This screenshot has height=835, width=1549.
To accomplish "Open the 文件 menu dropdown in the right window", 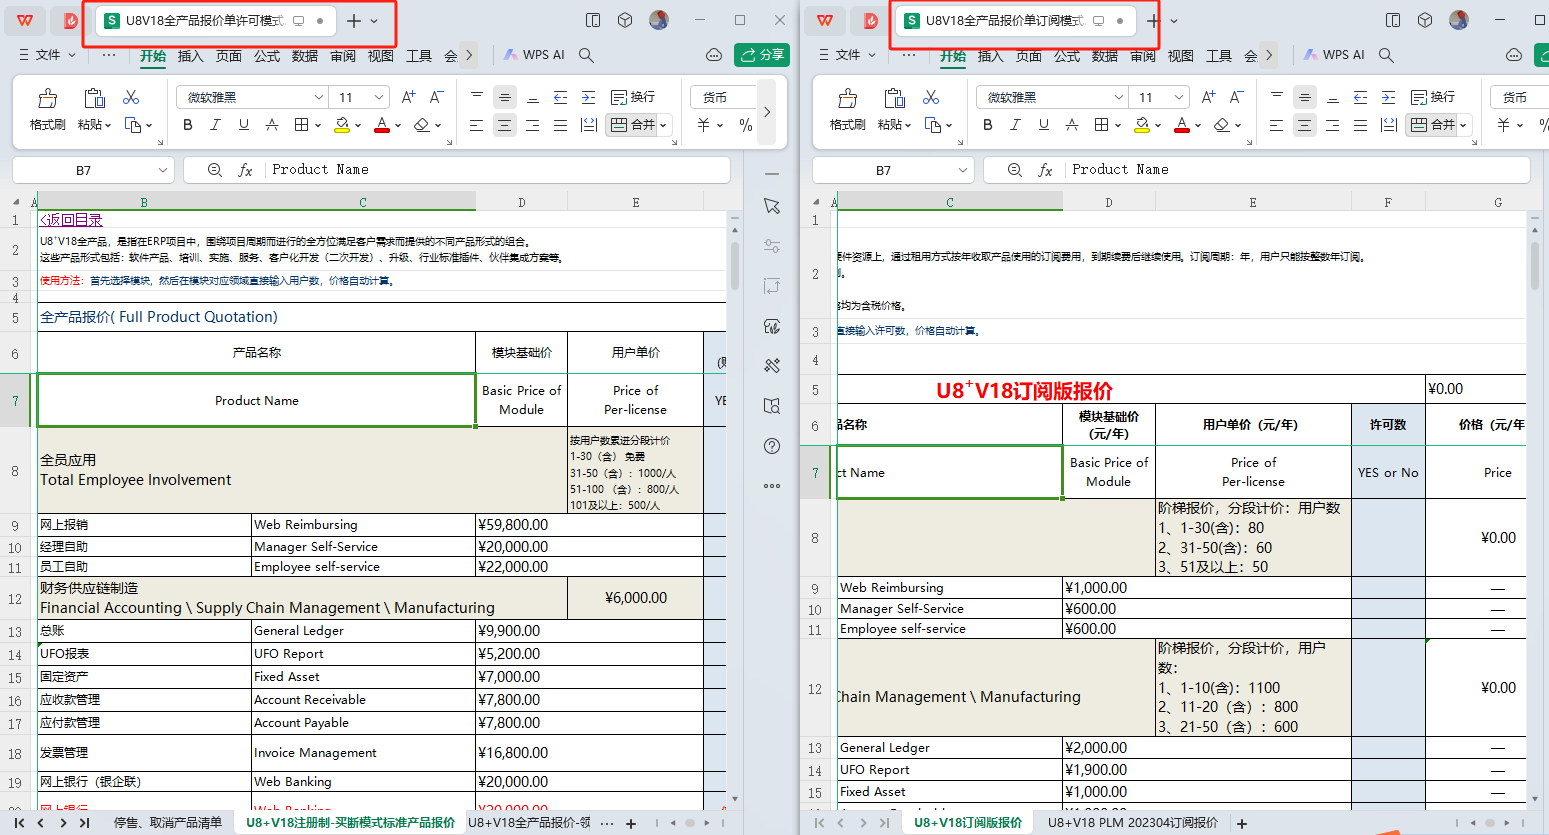I will point(848,55).
